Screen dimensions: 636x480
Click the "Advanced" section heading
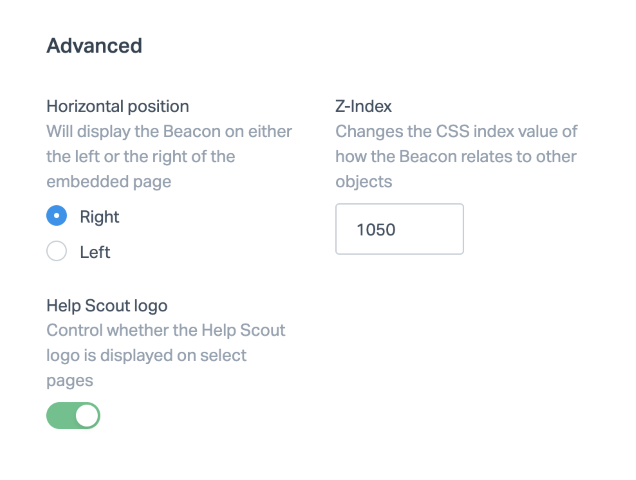94,45
